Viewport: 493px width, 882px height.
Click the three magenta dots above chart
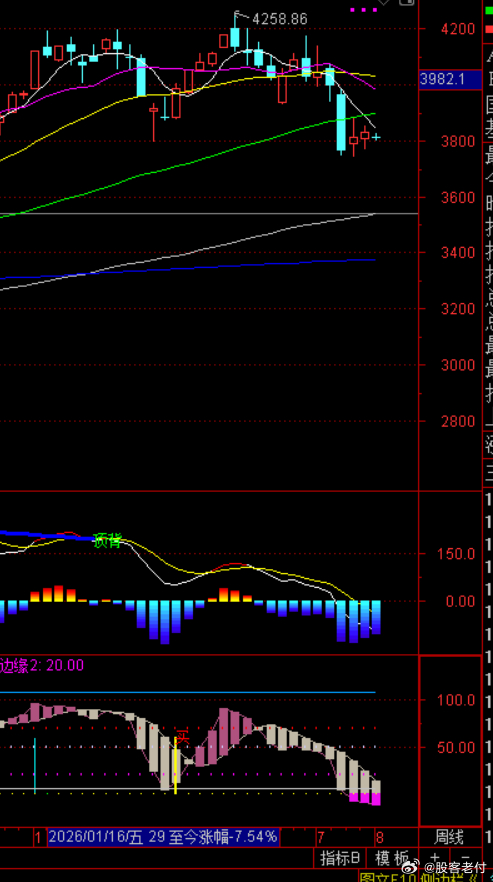pyautogui.click(x=363, y=10)
